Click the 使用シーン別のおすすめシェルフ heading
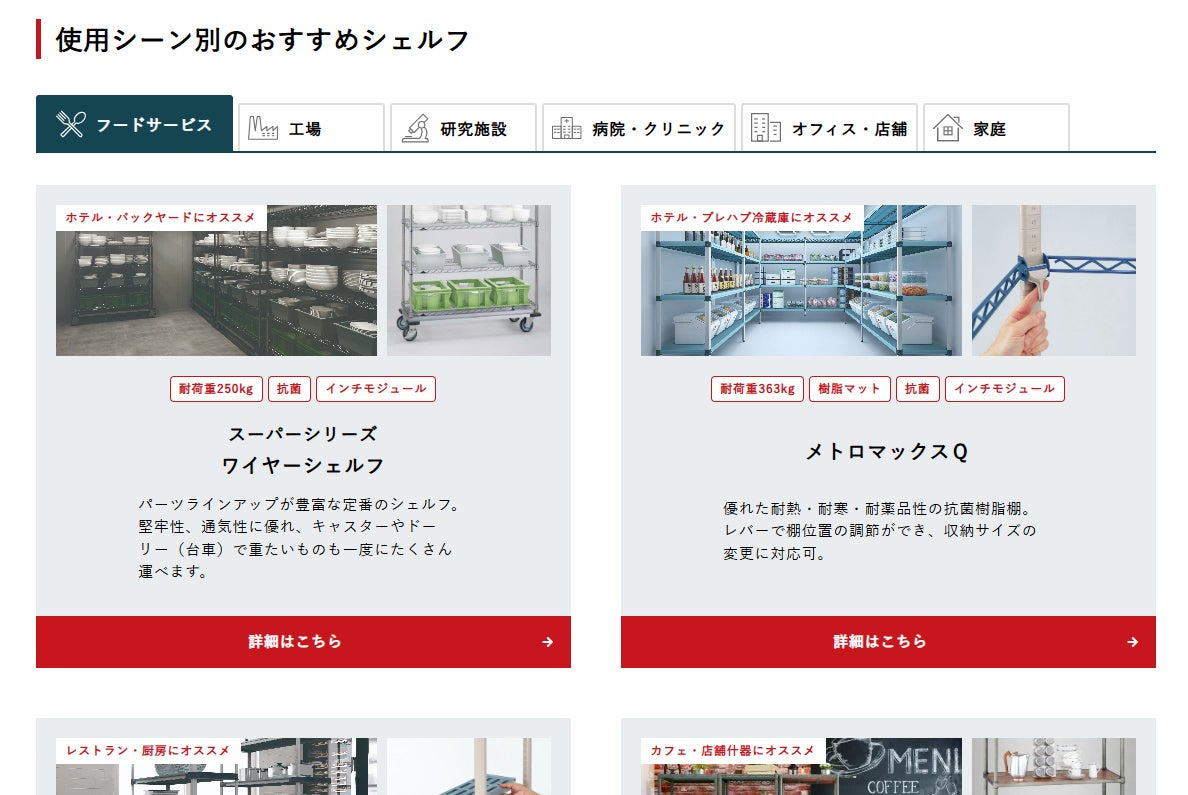The height and width of the screenshot is (795, 1188). (262, 39)
